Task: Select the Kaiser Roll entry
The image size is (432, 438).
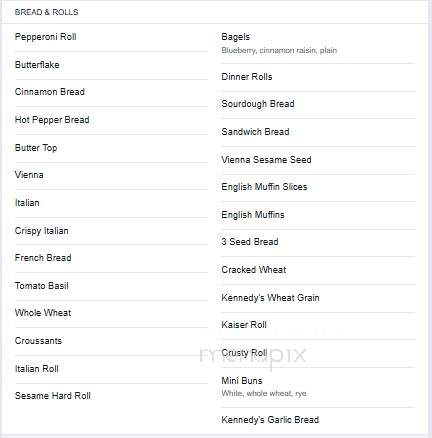Action: [x=244, y=325]
